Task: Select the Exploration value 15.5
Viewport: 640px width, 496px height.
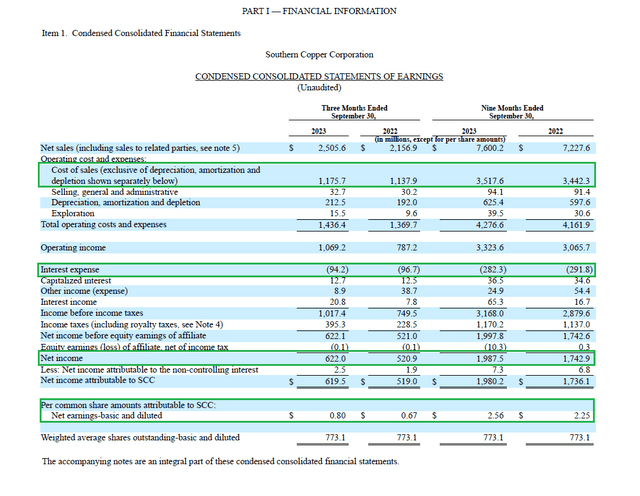Action: 338,214
